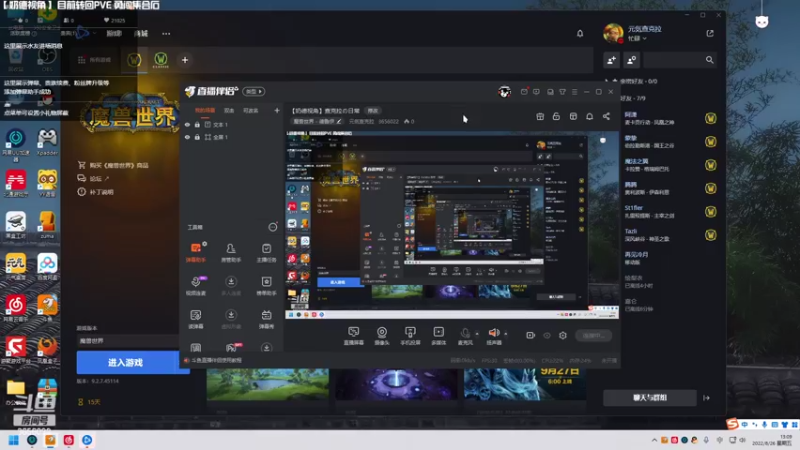
Task: Click the friends search field
Action: click(679, 60)
